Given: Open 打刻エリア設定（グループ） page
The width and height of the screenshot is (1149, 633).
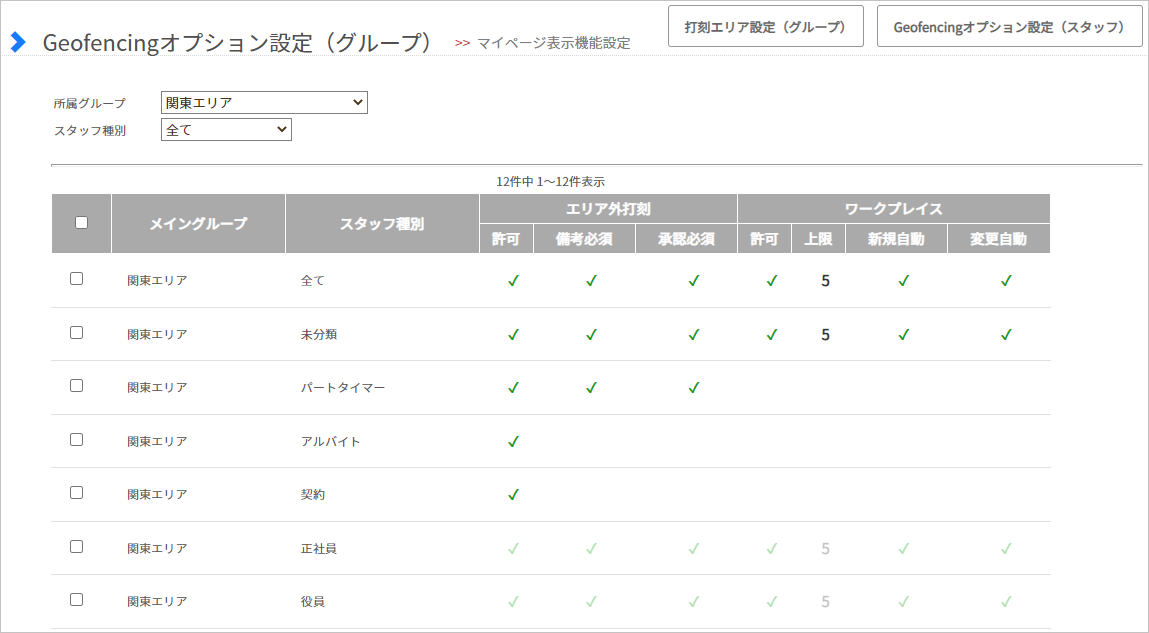Looking at the screenshot, I should click(766, 26).
